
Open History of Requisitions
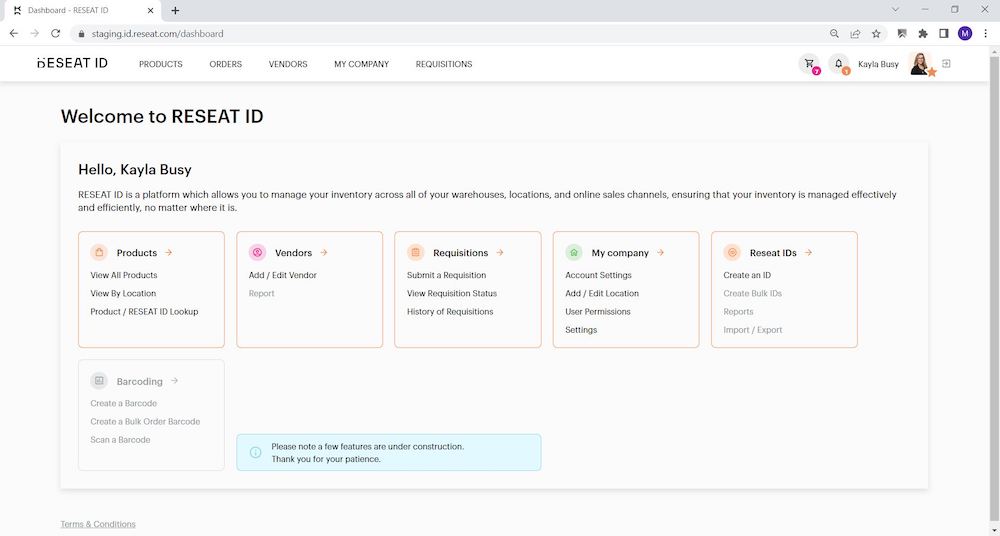[450, 311]
